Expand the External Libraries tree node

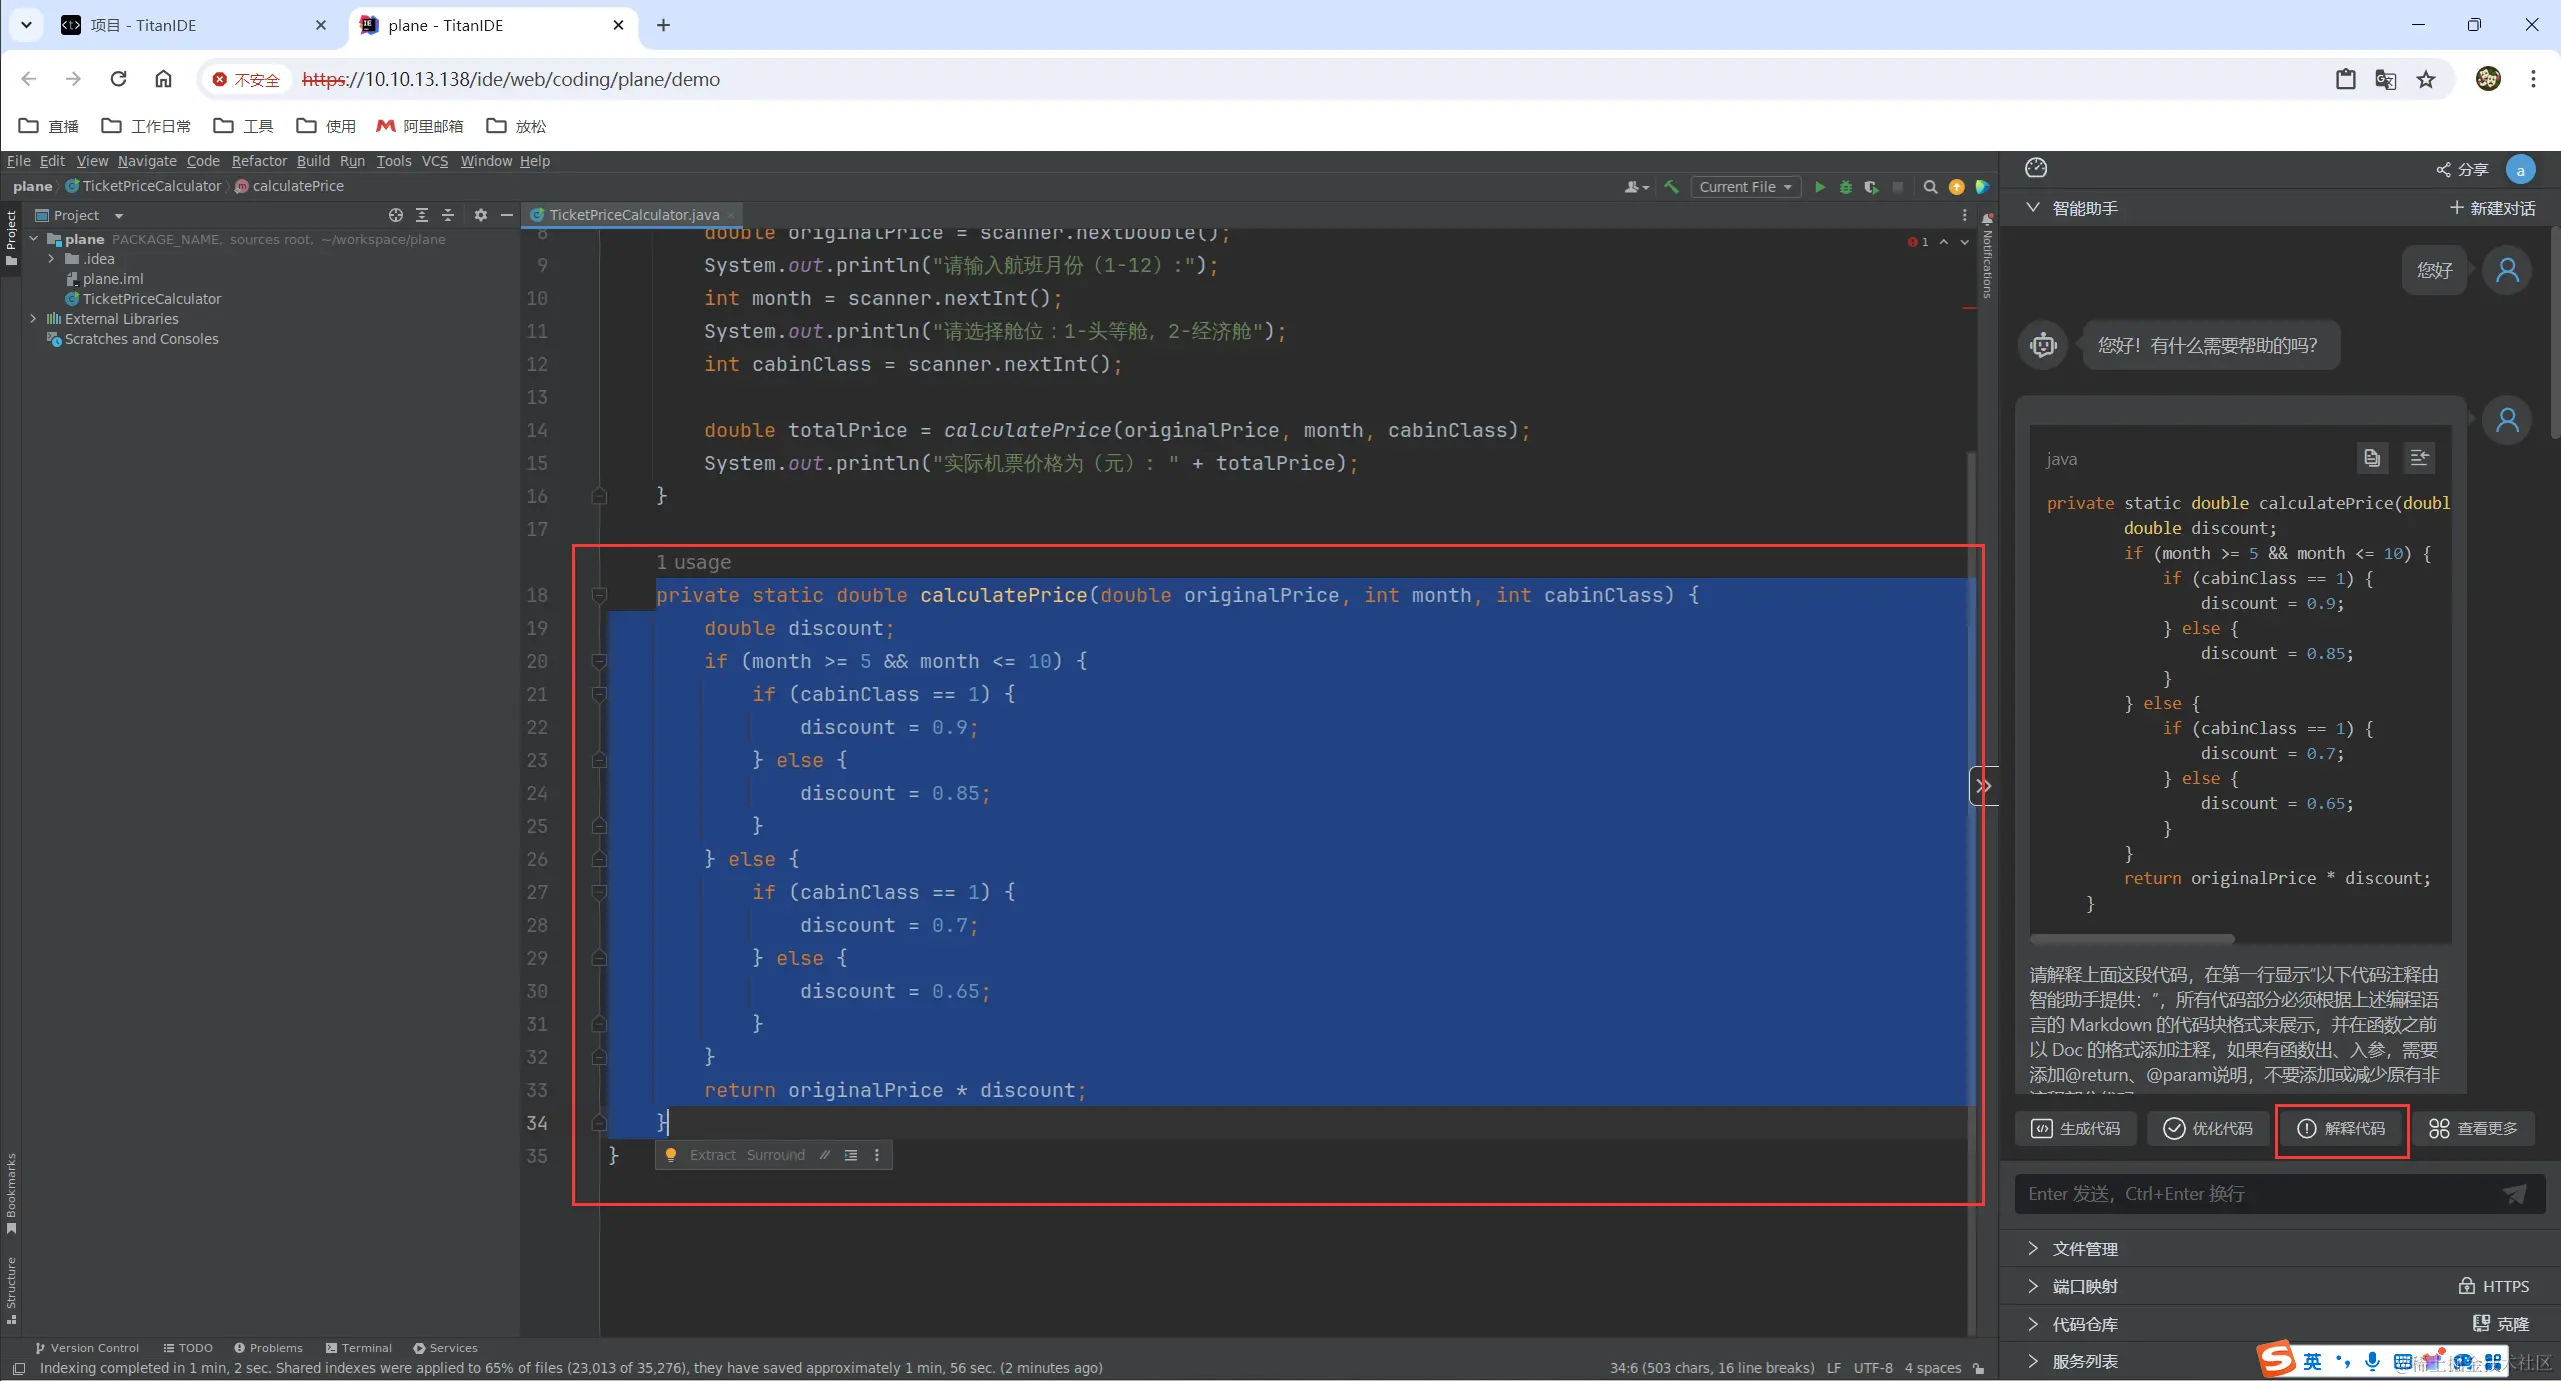pyautogui.click(x=34, y=319)
